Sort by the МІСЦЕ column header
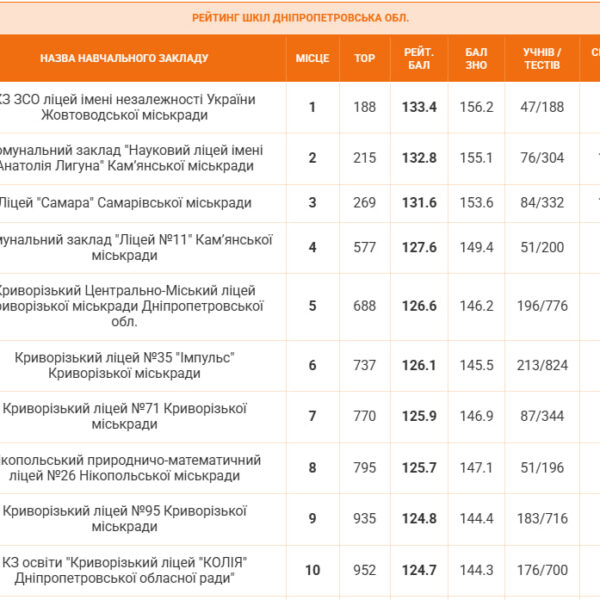 (312, 58)
